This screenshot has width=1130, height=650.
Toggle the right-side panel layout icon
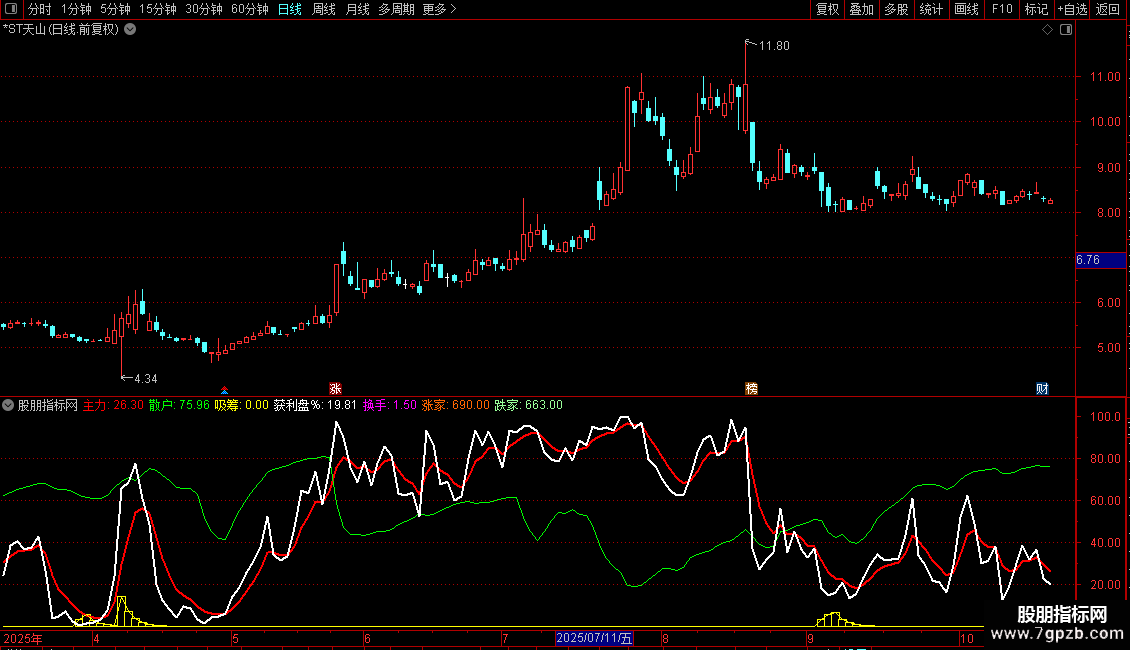click(1066, 30)
